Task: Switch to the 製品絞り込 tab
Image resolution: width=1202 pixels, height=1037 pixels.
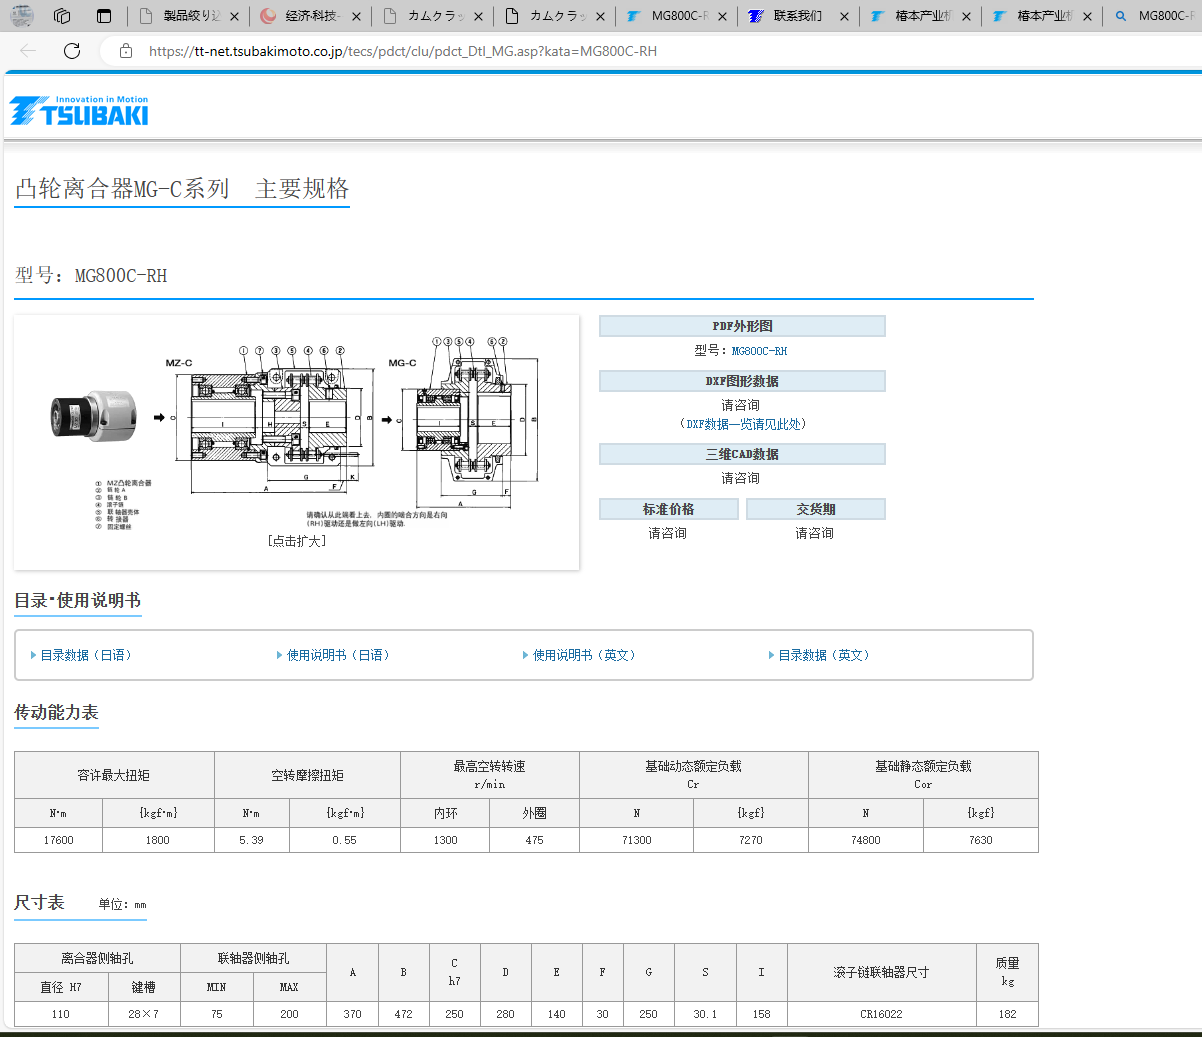Action: pyautogui.click(x=190, y=16)
